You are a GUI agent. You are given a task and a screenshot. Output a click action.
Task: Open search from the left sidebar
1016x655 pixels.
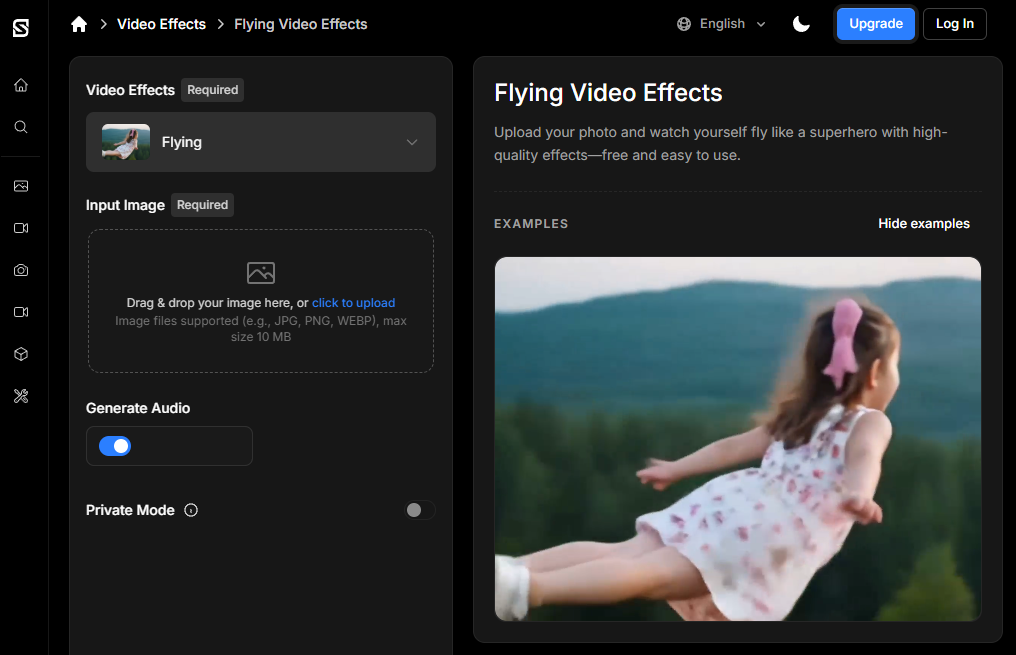click(21, 127)
